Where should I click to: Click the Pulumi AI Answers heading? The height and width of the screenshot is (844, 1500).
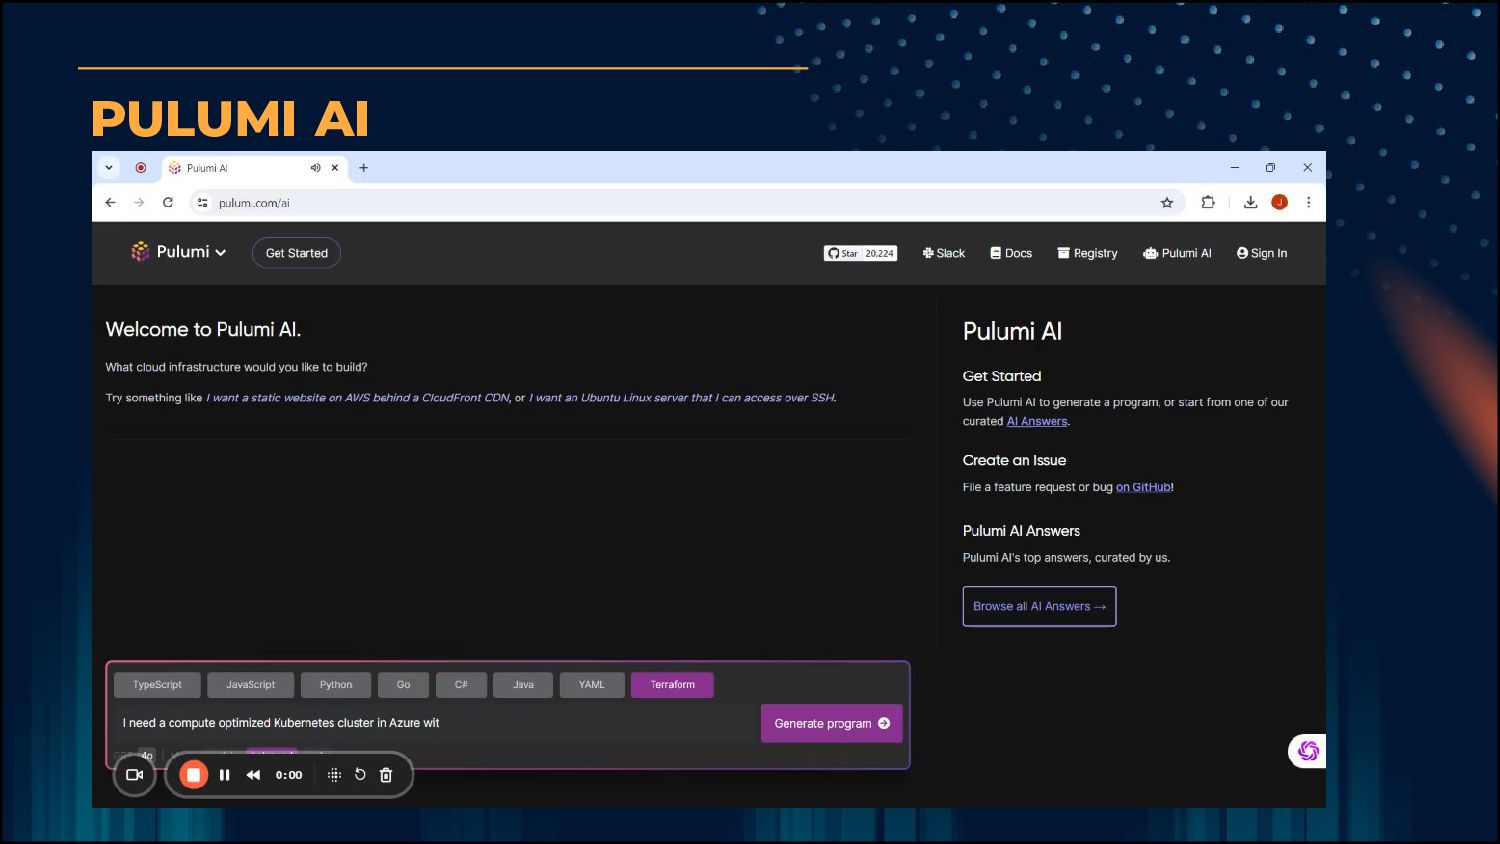click(1021, 531)
